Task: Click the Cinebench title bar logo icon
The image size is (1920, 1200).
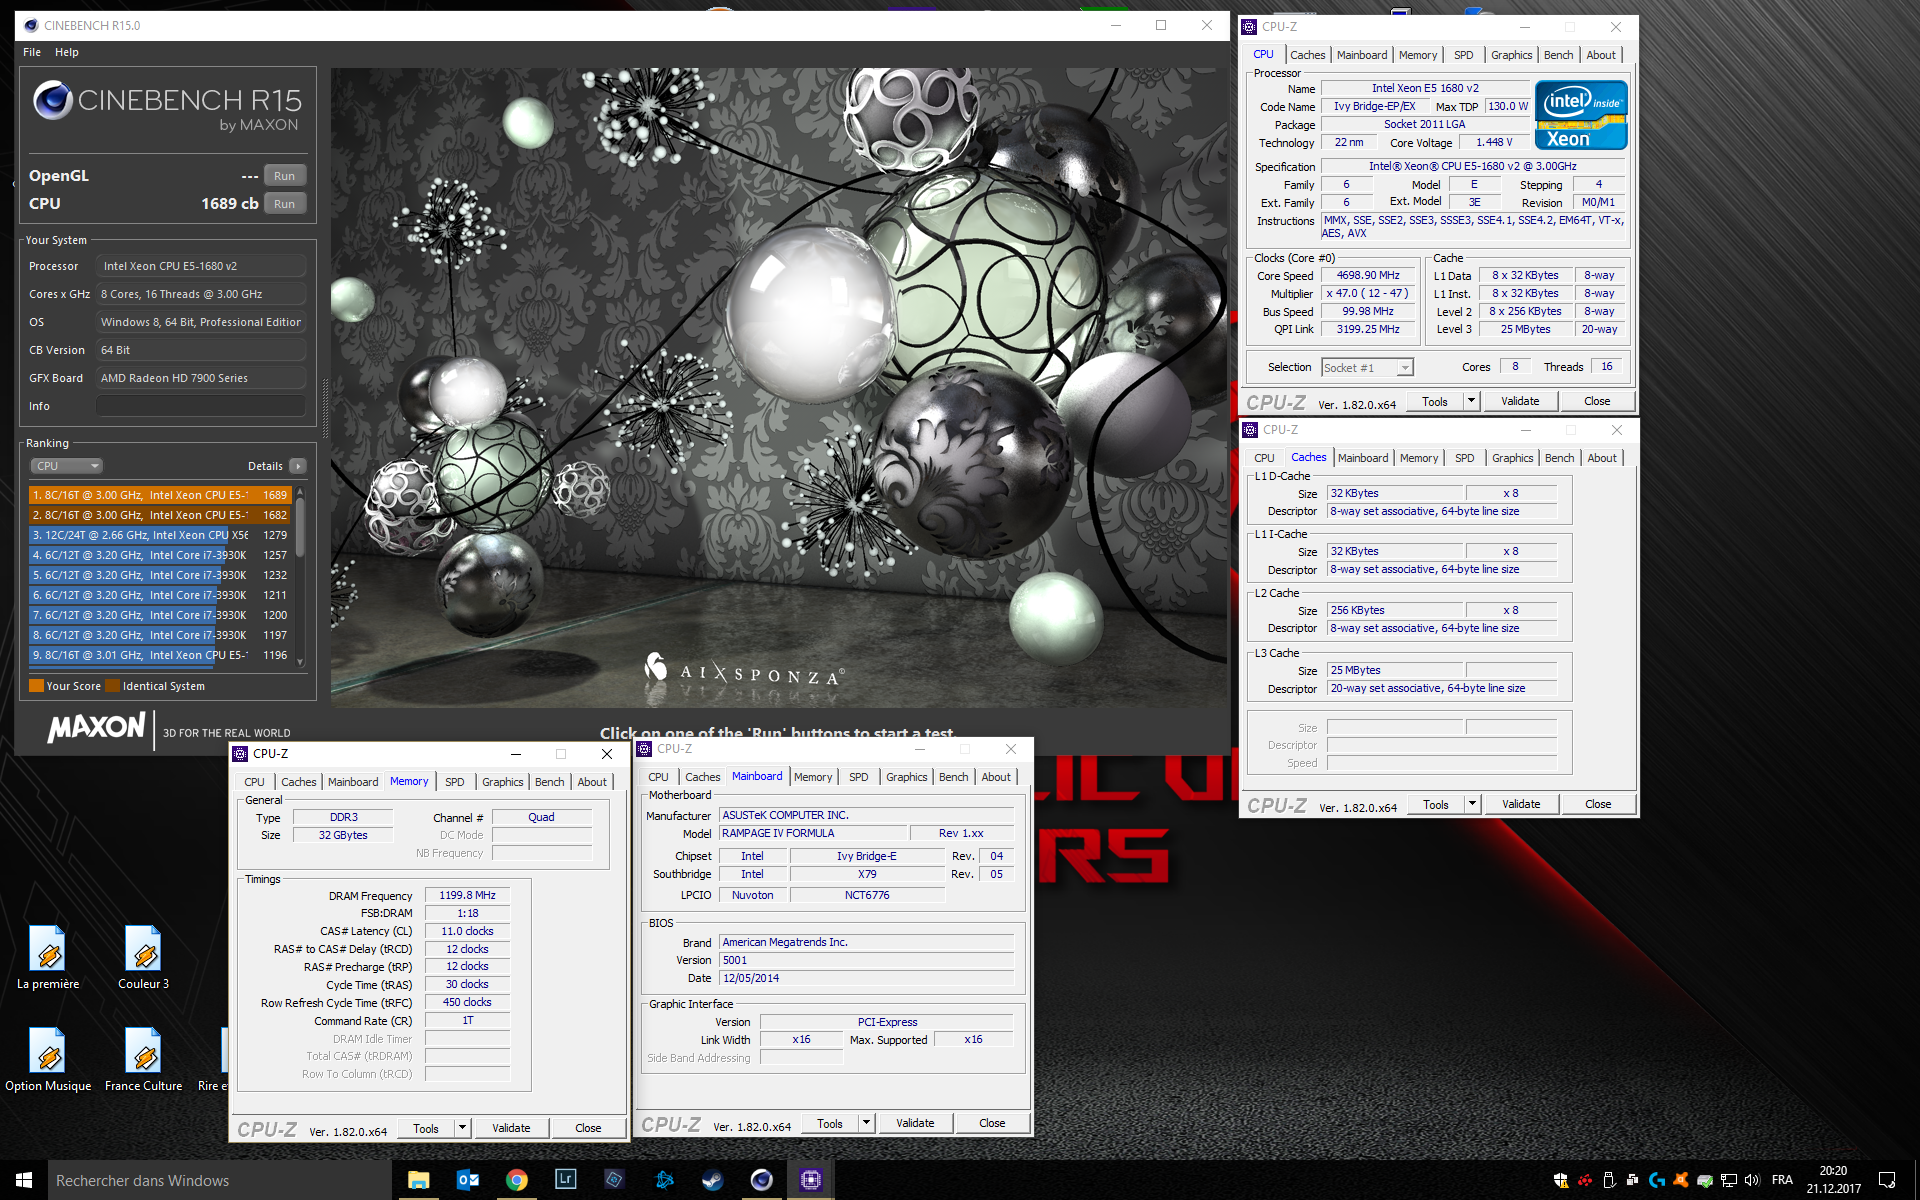Action: 30,25
